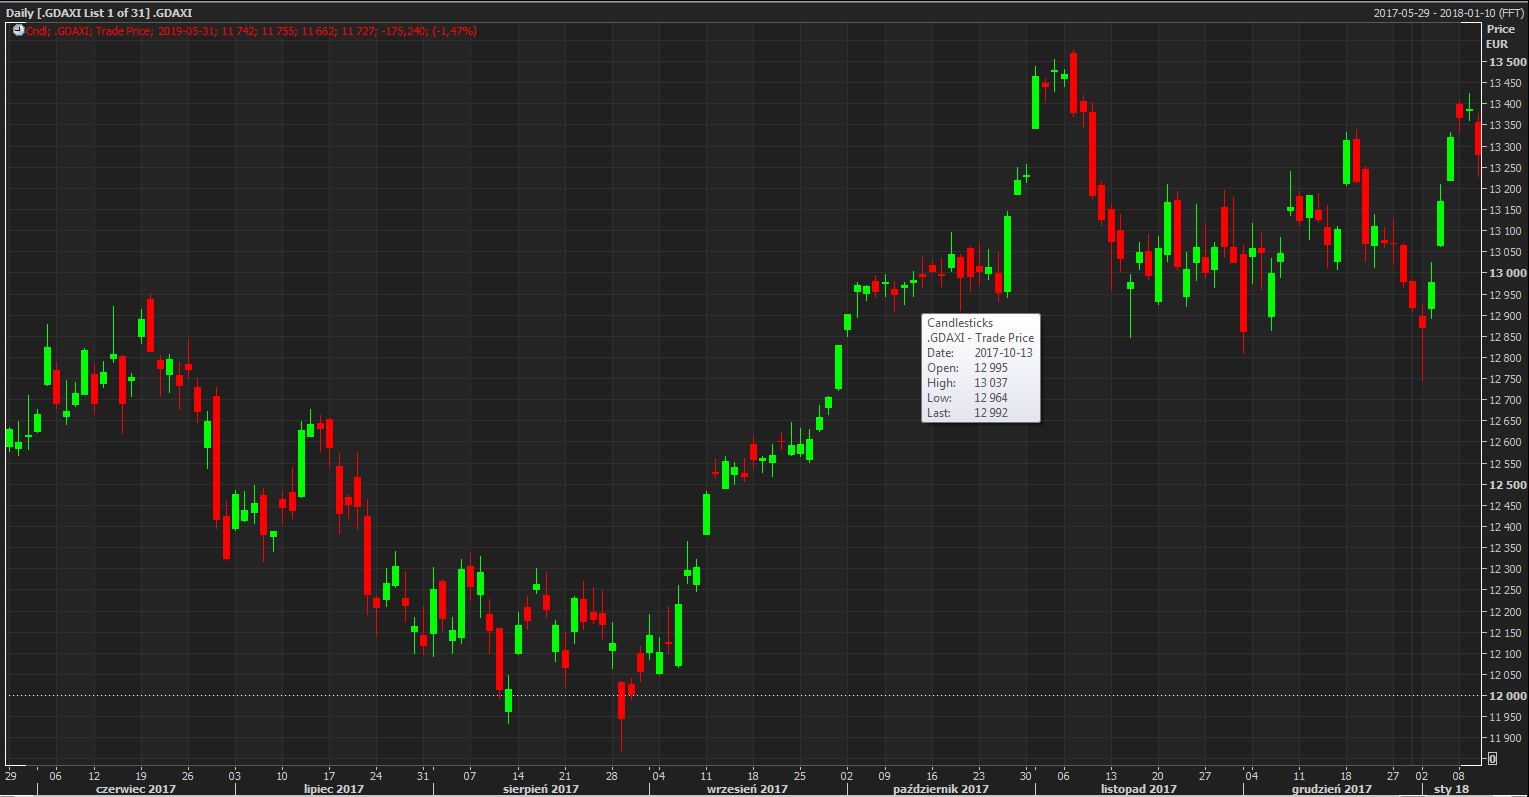Select the red Cndl .GDAXI Trade Price legend

251,31
